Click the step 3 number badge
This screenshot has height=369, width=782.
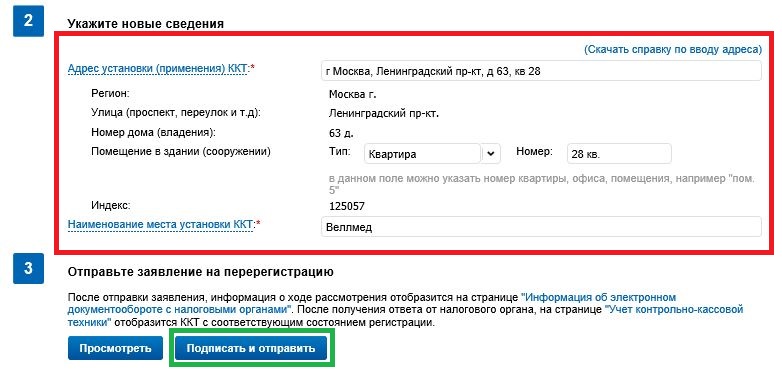pyautogui.click(x=28, y=268)
